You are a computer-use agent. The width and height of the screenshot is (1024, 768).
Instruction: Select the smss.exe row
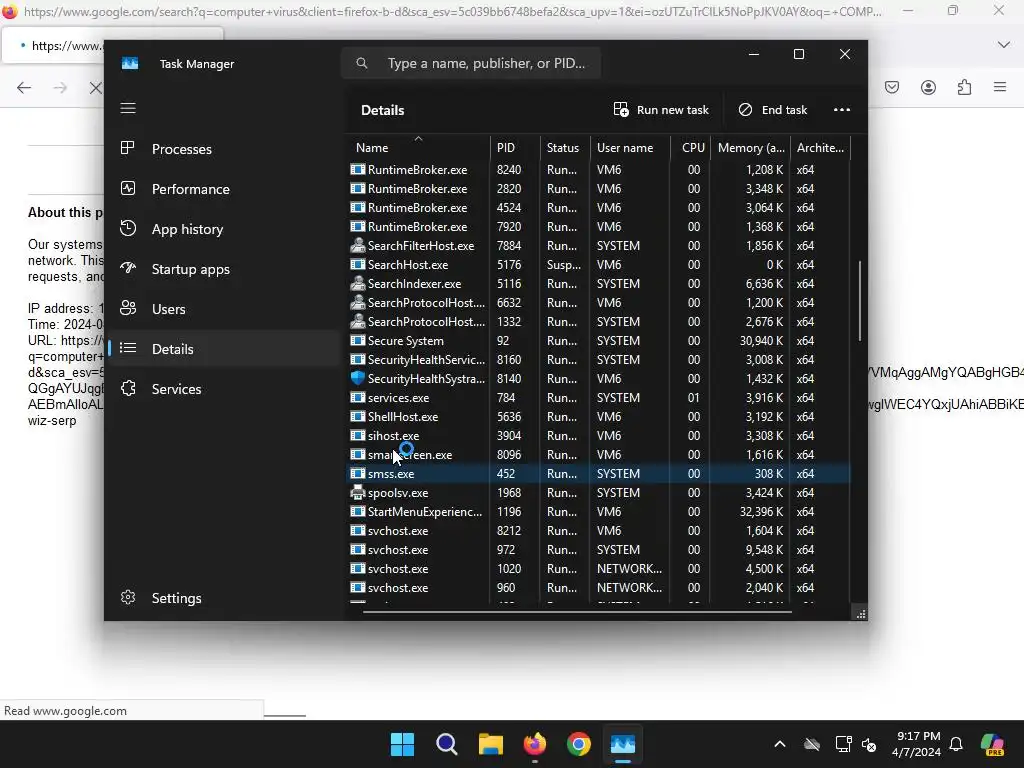click(598, 473)
